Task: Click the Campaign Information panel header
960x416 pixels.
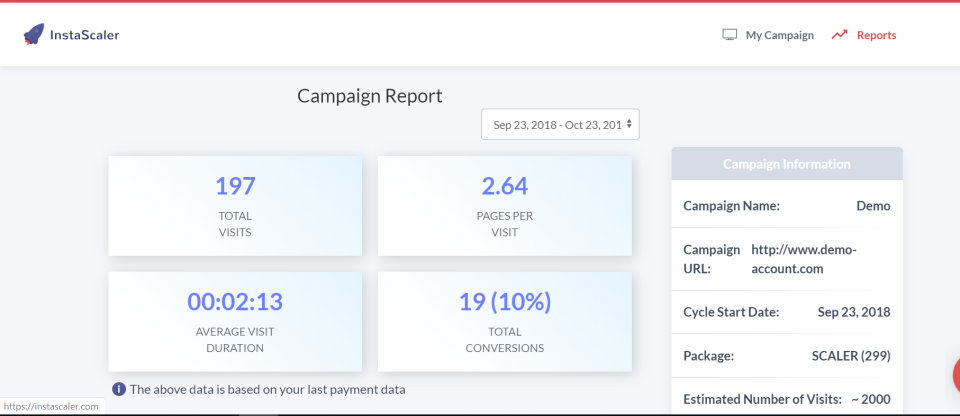Action: click(787, 164)
